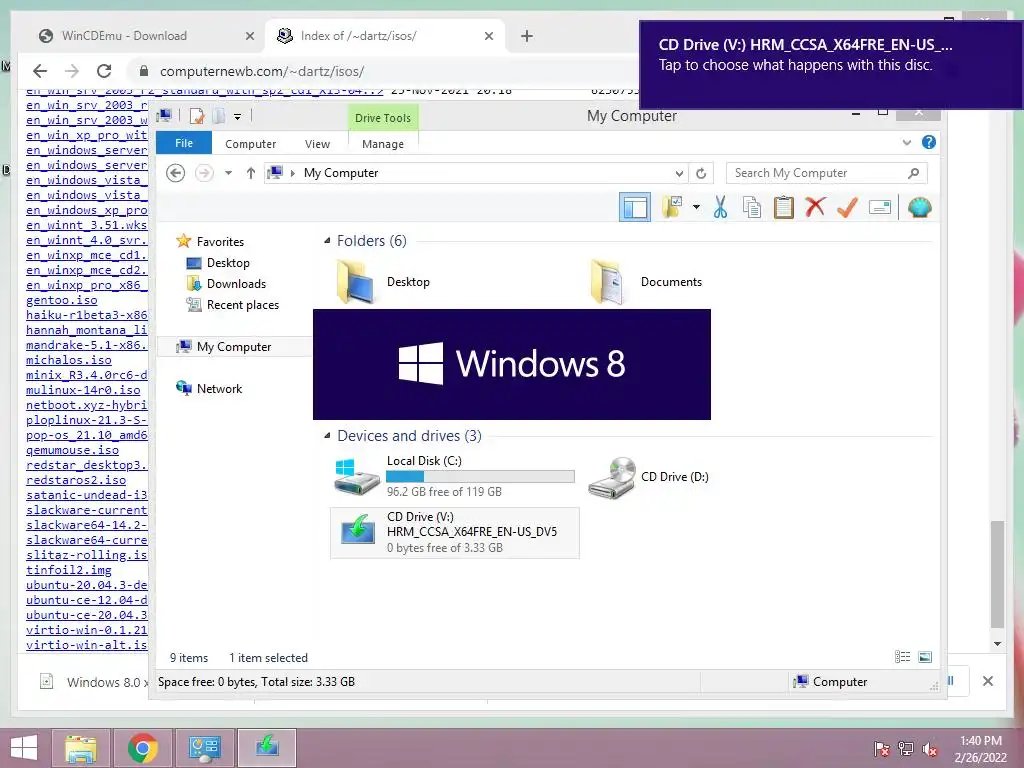Click the Chrome address bar URL
Image resolution: width=1024 pixels, height=768 pixels.
point(262,71)
